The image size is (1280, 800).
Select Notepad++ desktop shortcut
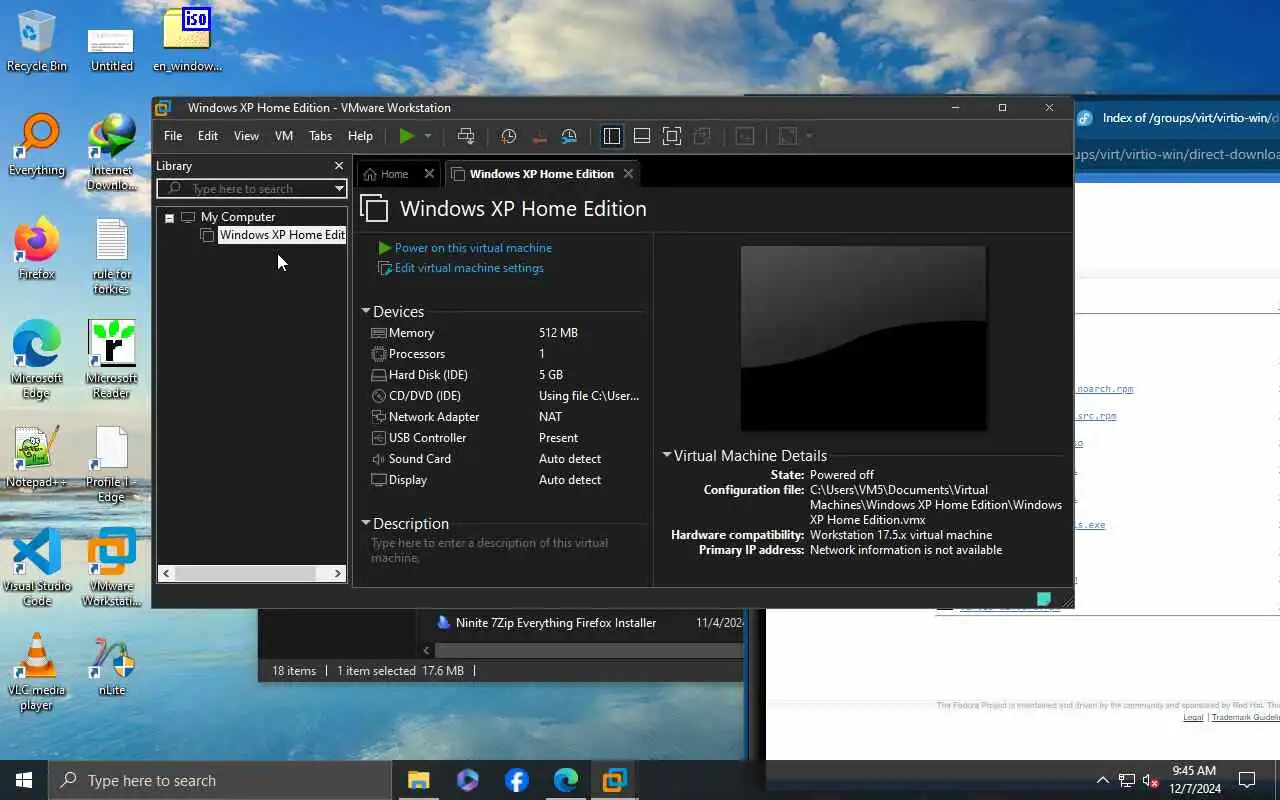pyautogui.click(x=37, y=458)
